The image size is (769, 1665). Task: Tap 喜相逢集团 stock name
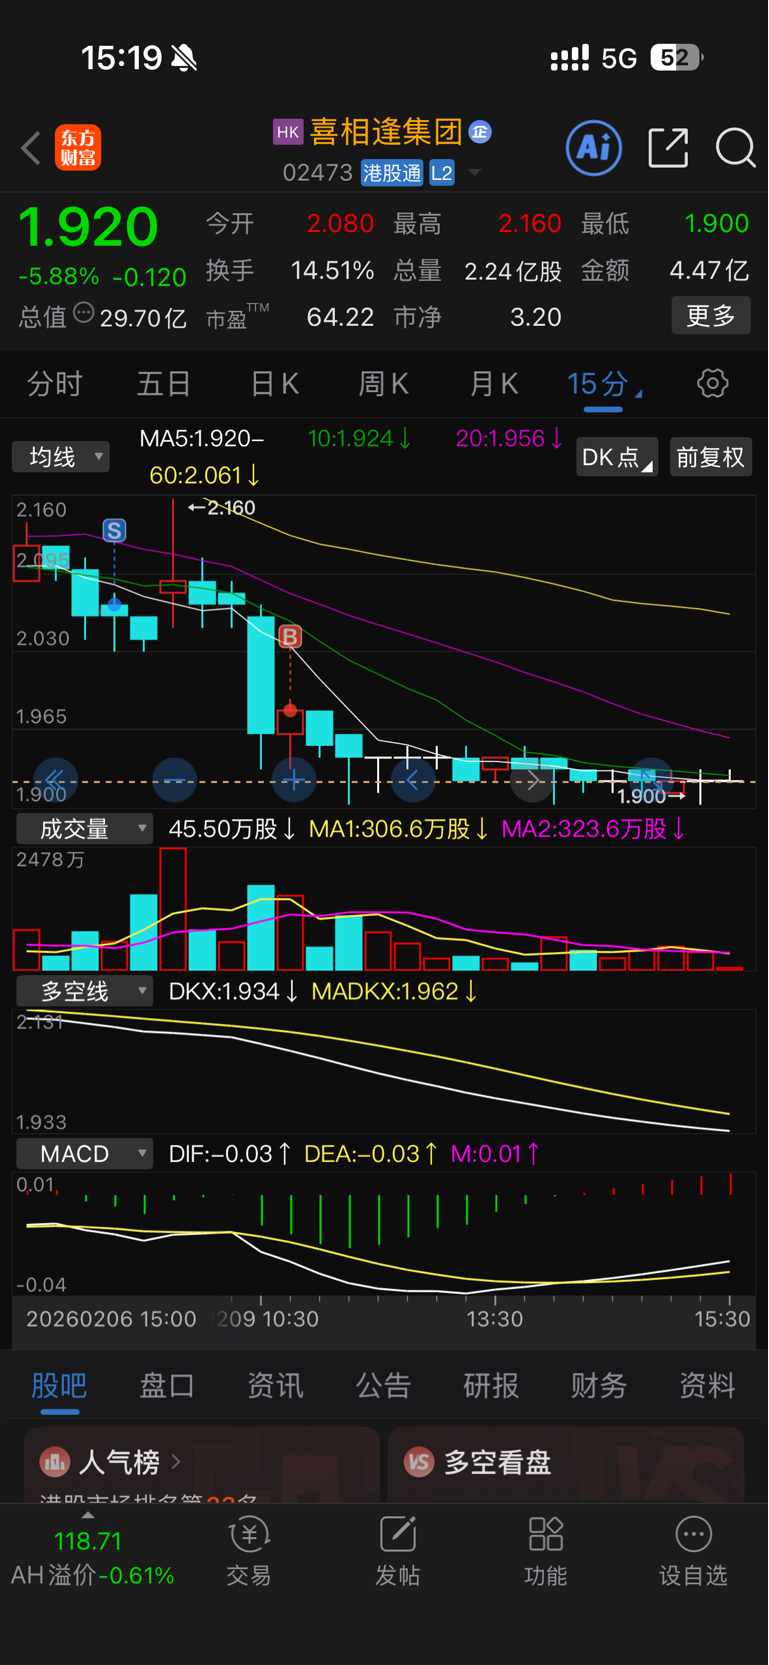point(386,132)
